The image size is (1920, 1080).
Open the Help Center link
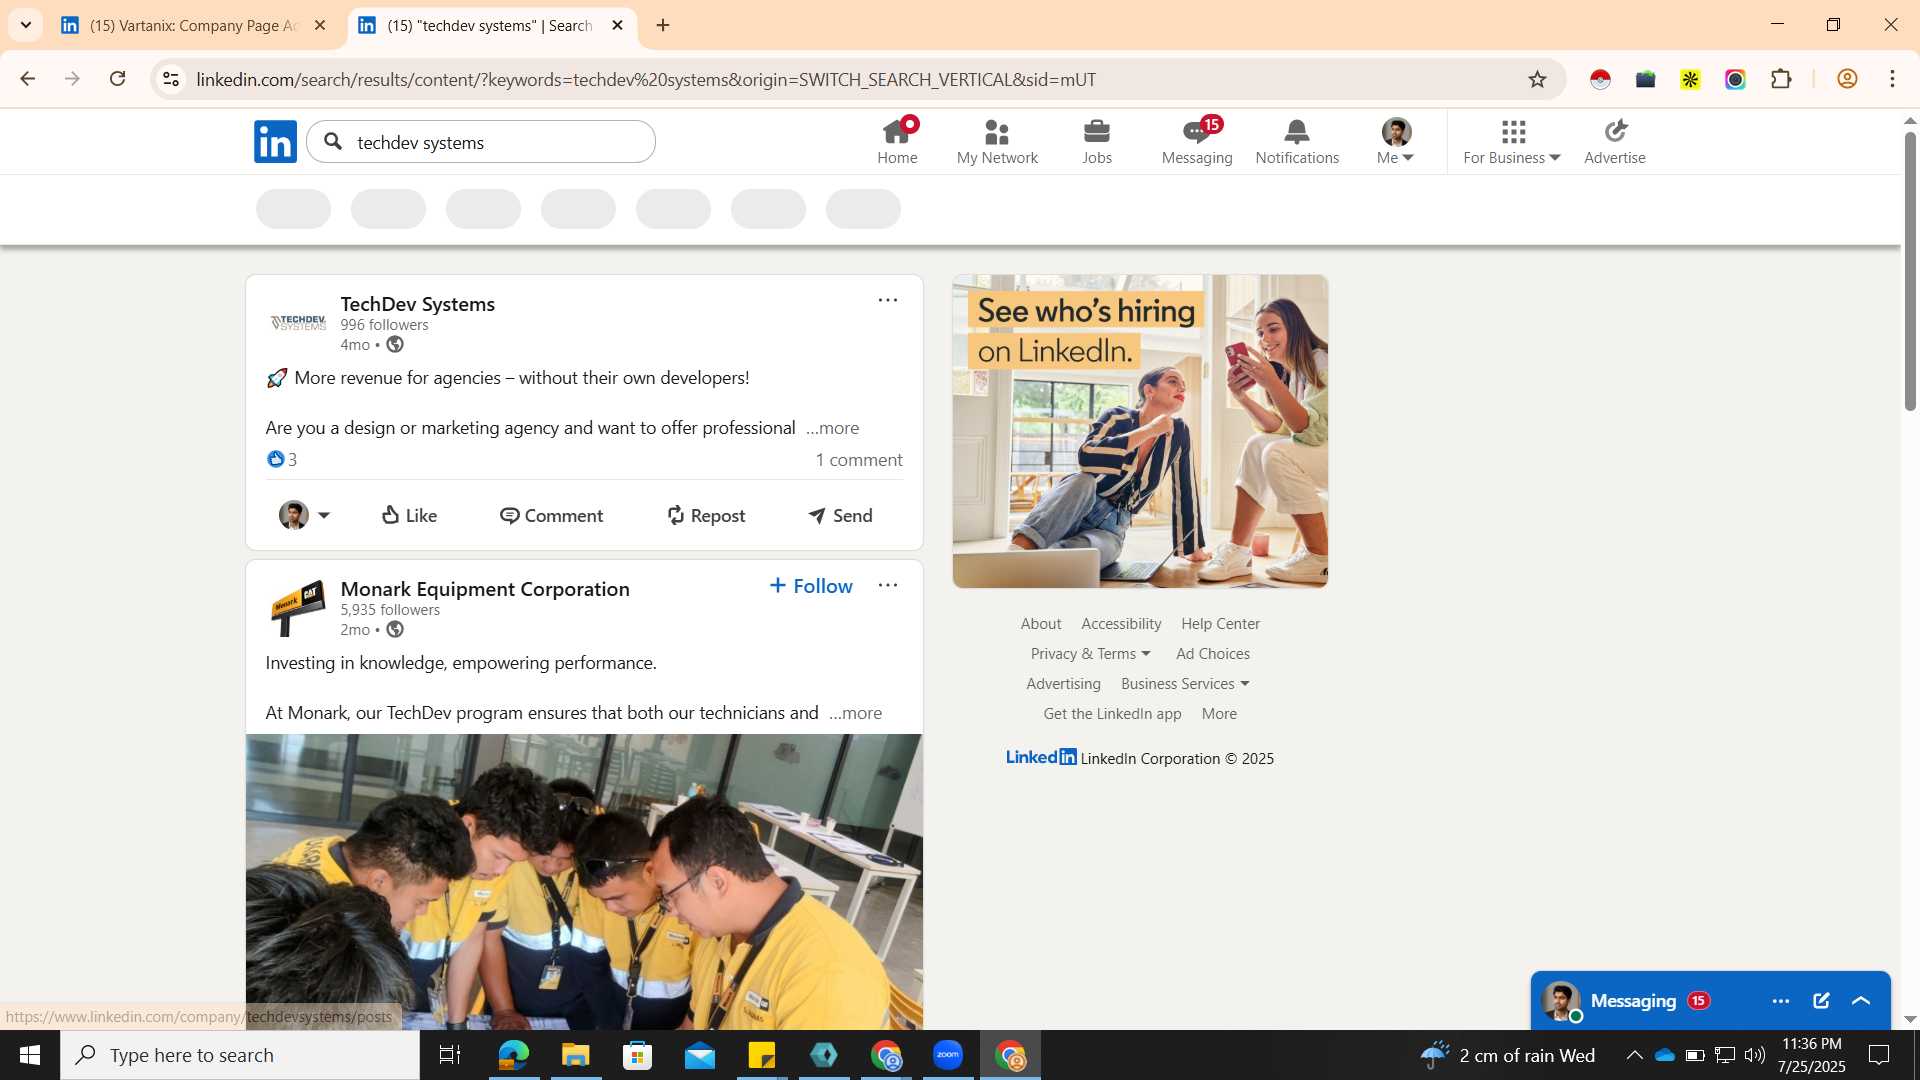pyautogui.click(x=1220, y=623)
